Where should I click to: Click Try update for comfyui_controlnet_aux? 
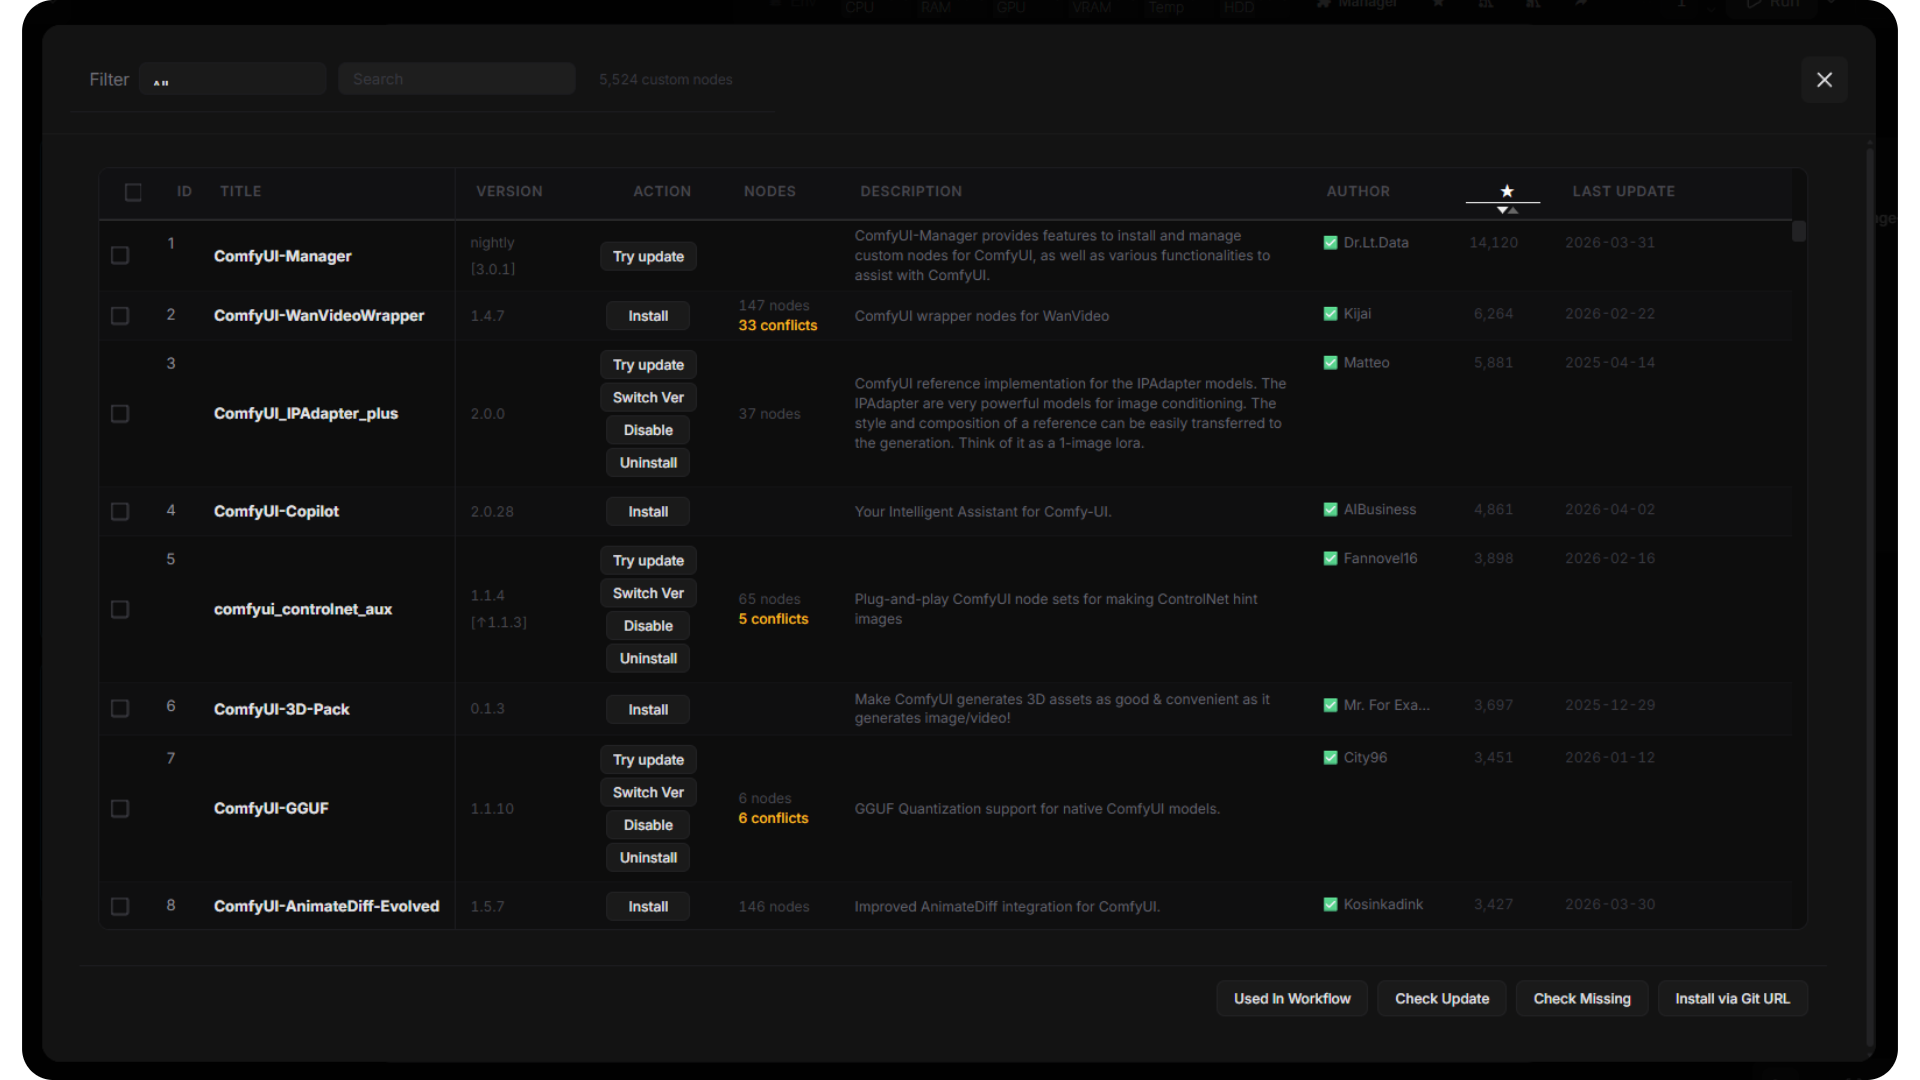click(x=648, y=561)
